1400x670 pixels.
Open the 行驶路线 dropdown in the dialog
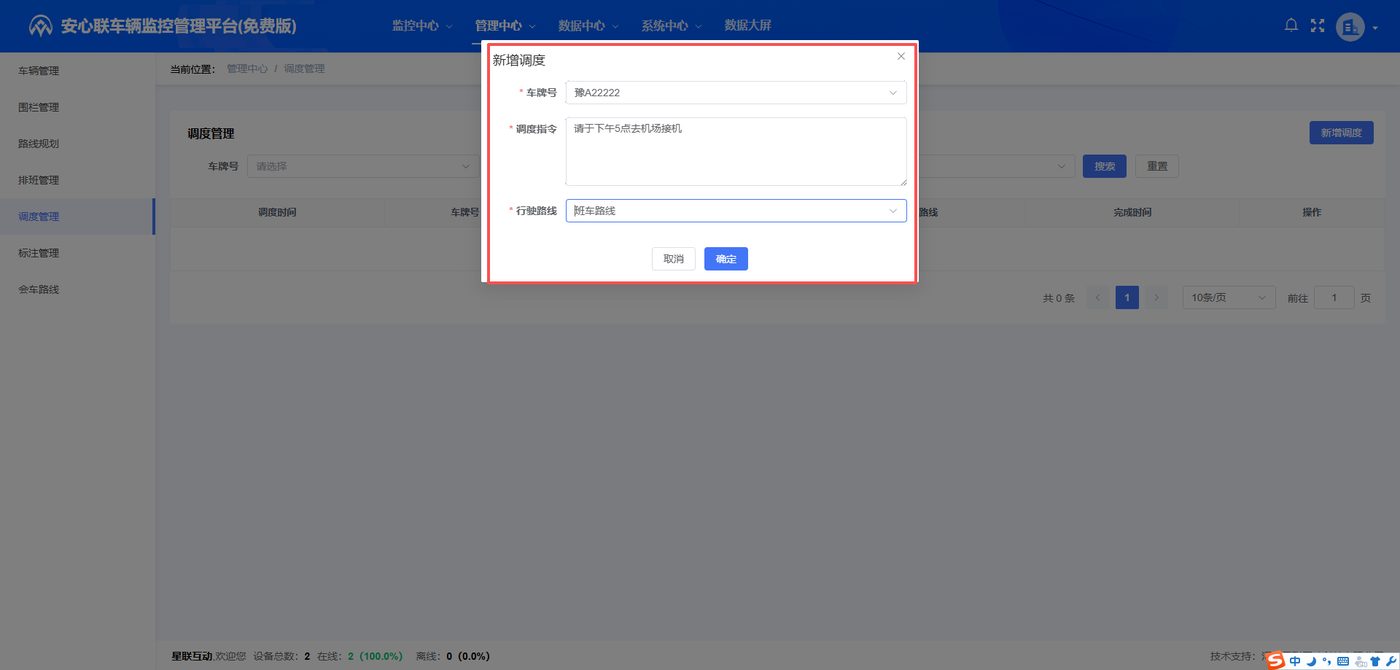(x=736, y=211)
